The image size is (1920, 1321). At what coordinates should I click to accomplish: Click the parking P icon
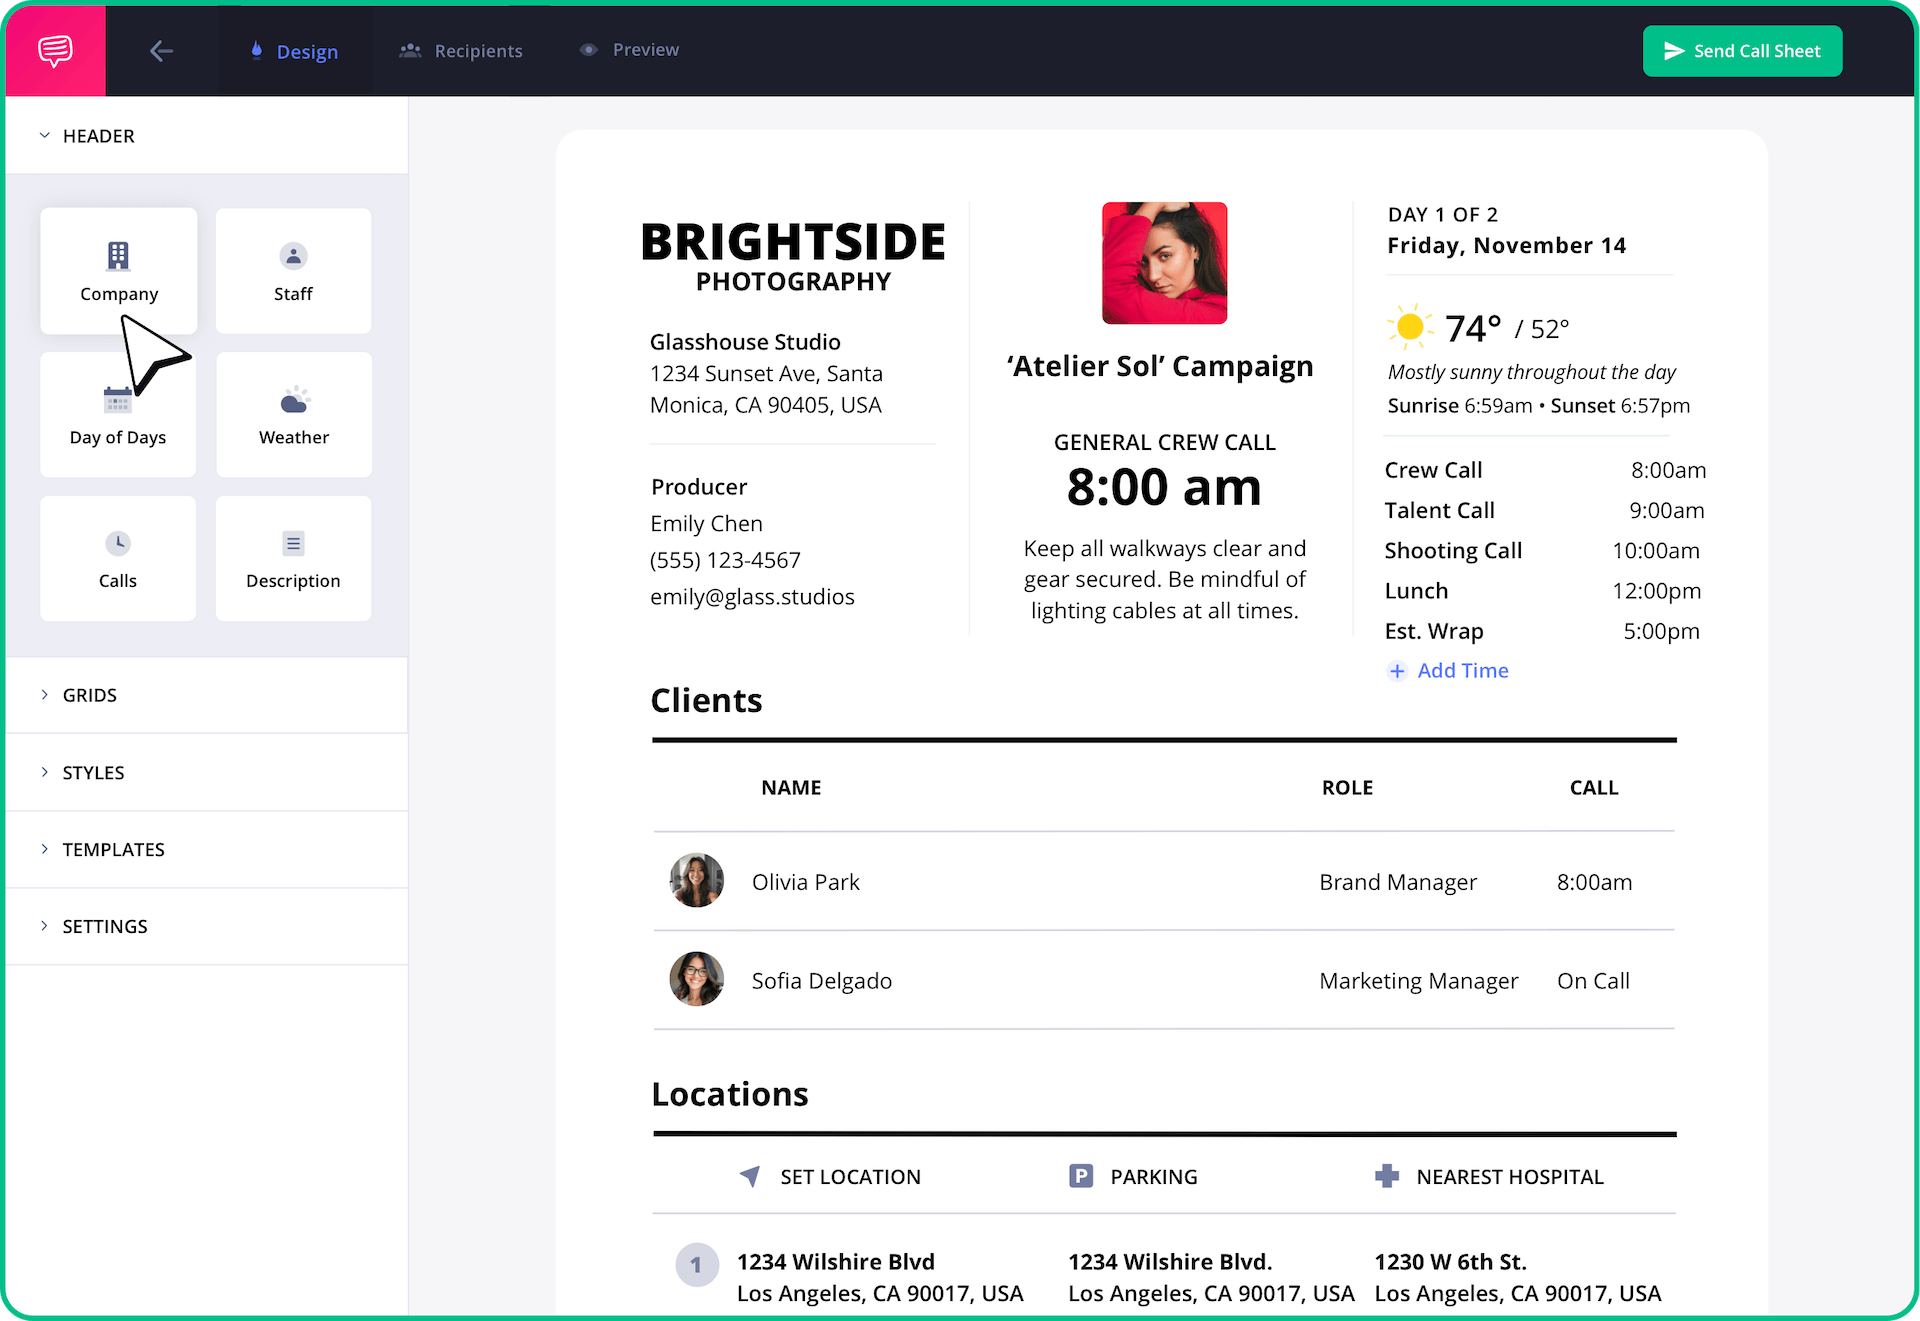click(1080, 1176)
